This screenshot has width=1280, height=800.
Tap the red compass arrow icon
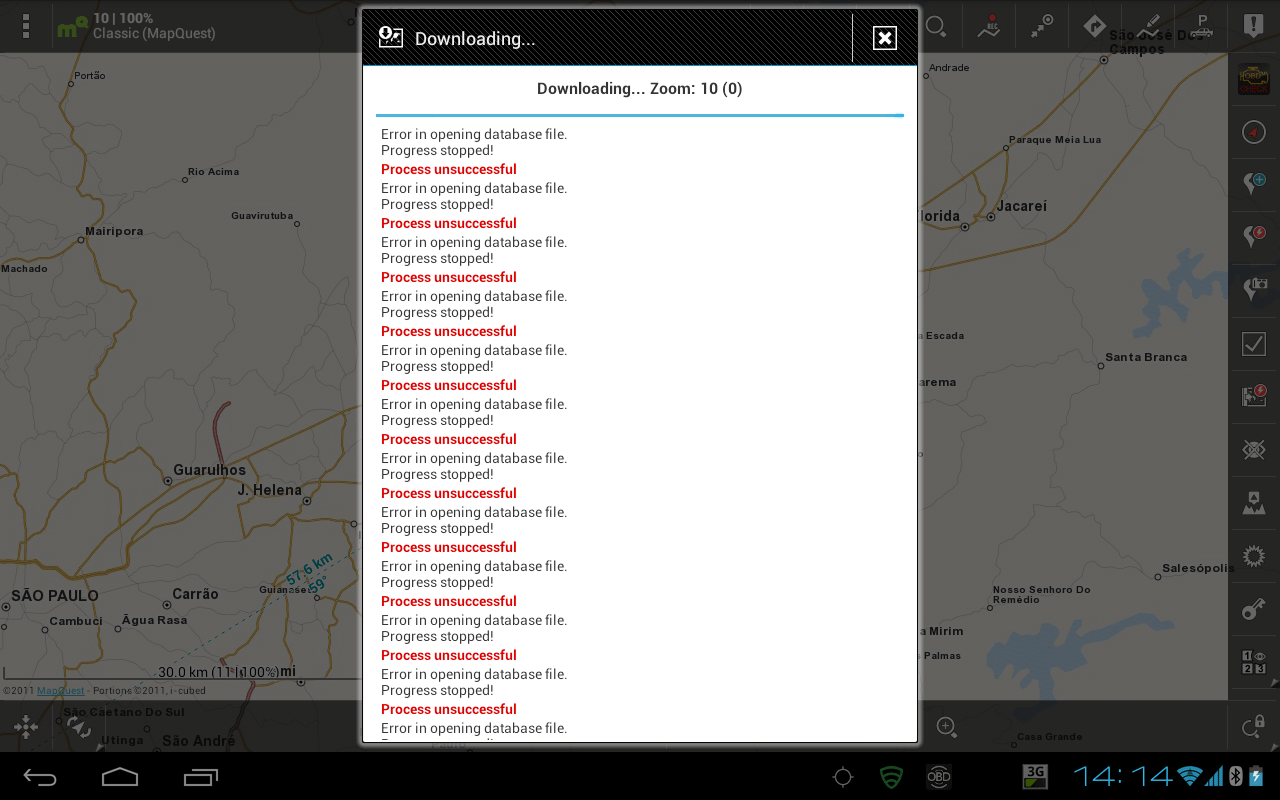(1254, 132)
